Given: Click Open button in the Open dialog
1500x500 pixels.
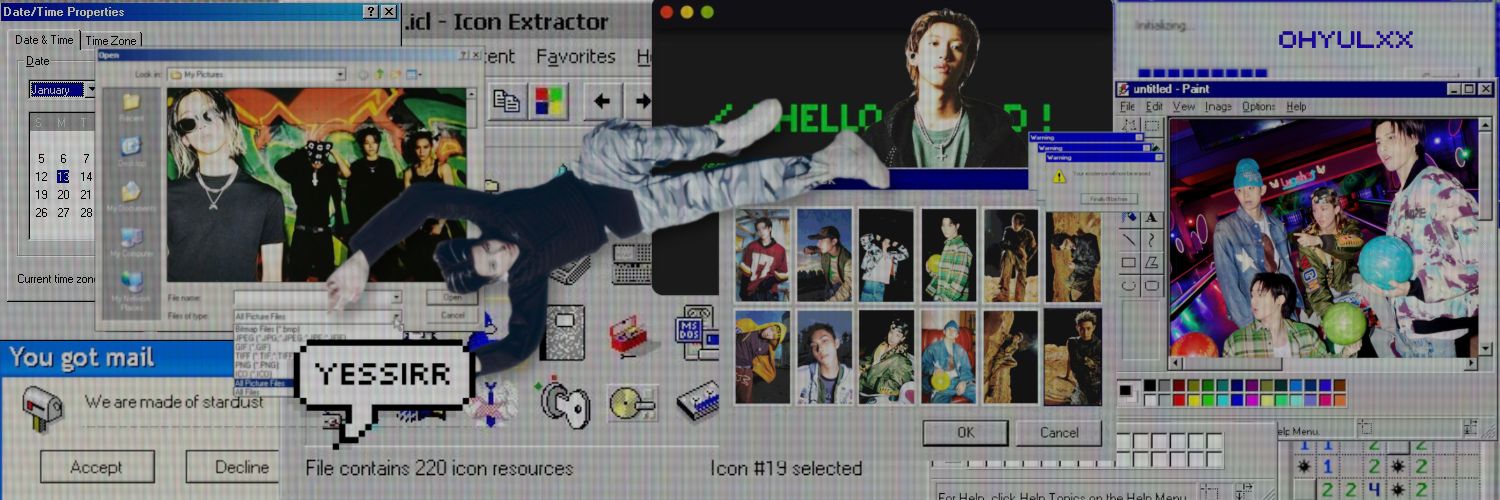Looking at the screenshot, I should tap(452, 297).
